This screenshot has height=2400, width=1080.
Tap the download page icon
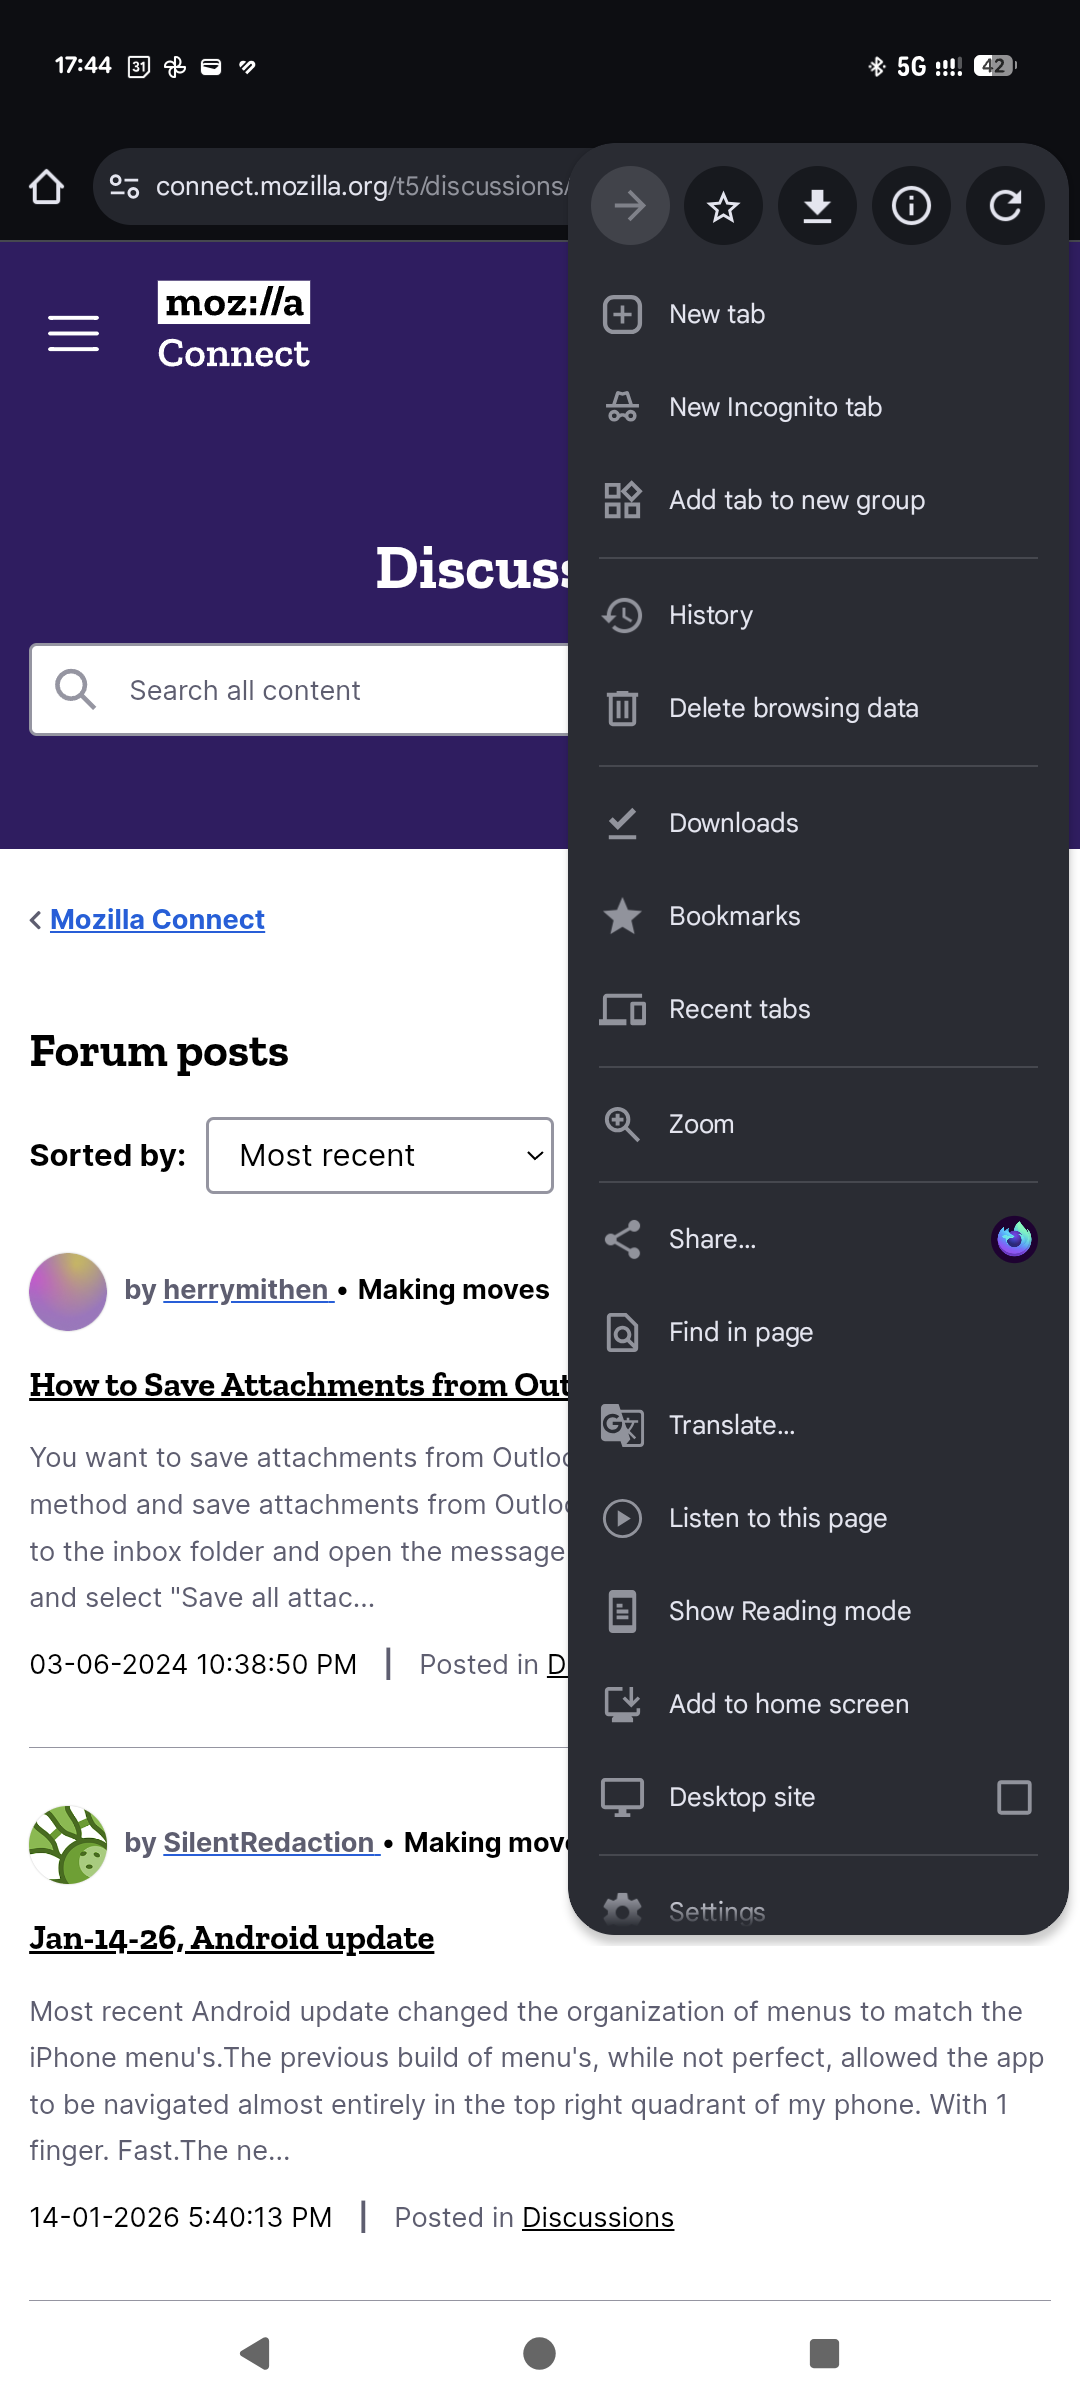(x=817, y=207)
